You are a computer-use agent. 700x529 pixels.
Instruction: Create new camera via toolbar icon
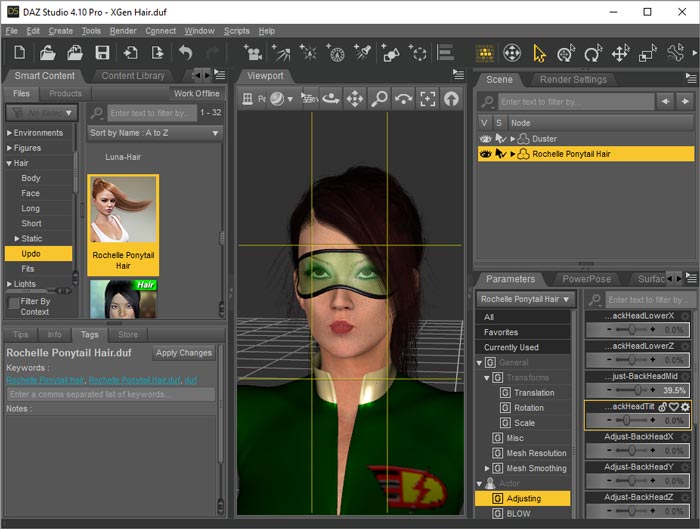point(253,53)
